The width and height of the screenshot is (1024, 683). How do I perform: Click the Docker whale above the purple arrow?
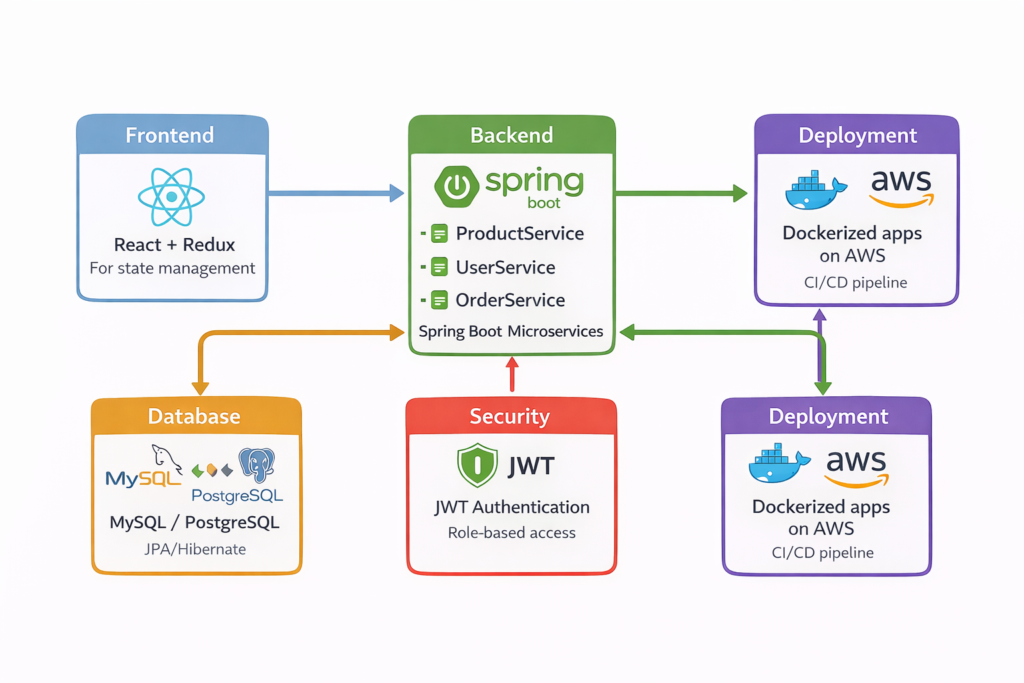(815, 190)
